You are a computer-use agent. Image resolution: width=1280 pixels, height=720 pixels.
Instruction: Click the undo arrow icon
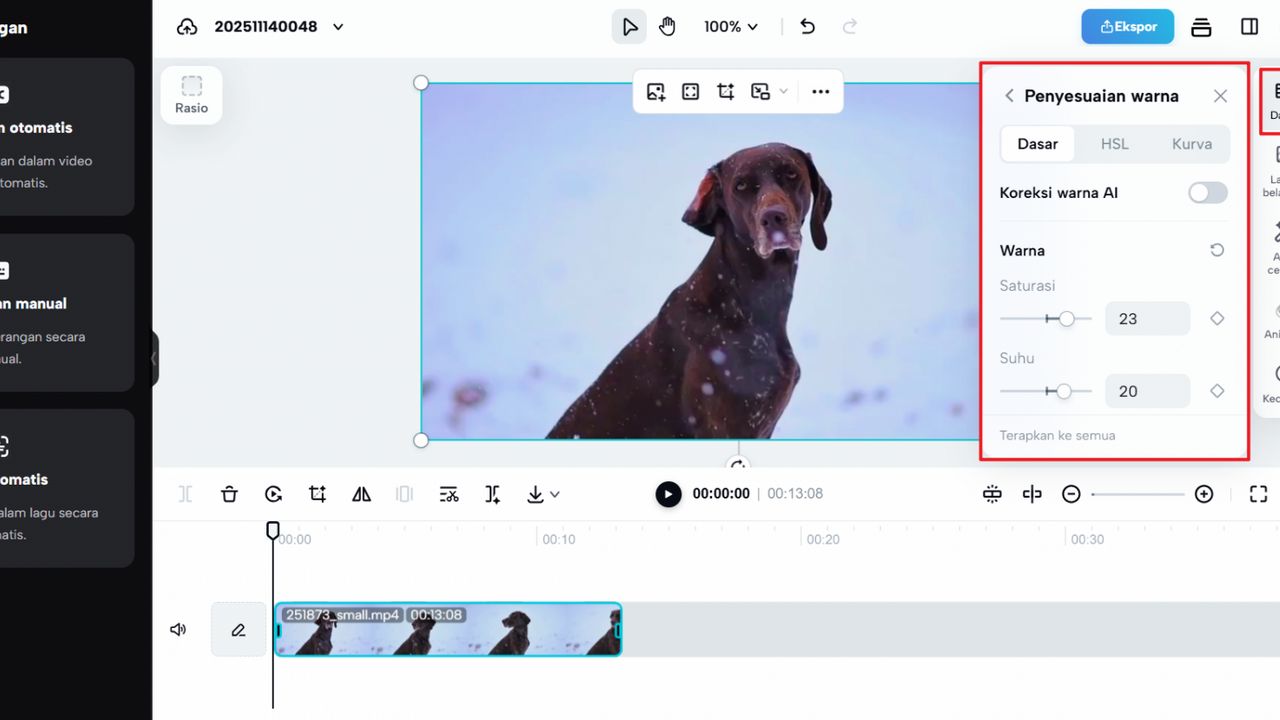pyautogui.click(x=808, y=27)
